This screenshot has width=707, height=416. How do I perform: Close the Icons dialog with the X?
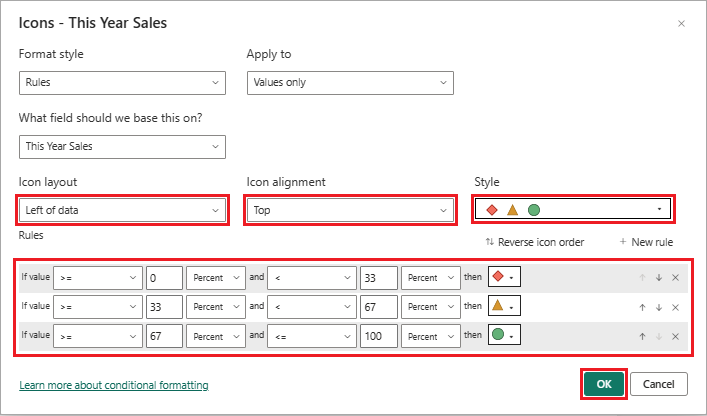tap(682, 23)
